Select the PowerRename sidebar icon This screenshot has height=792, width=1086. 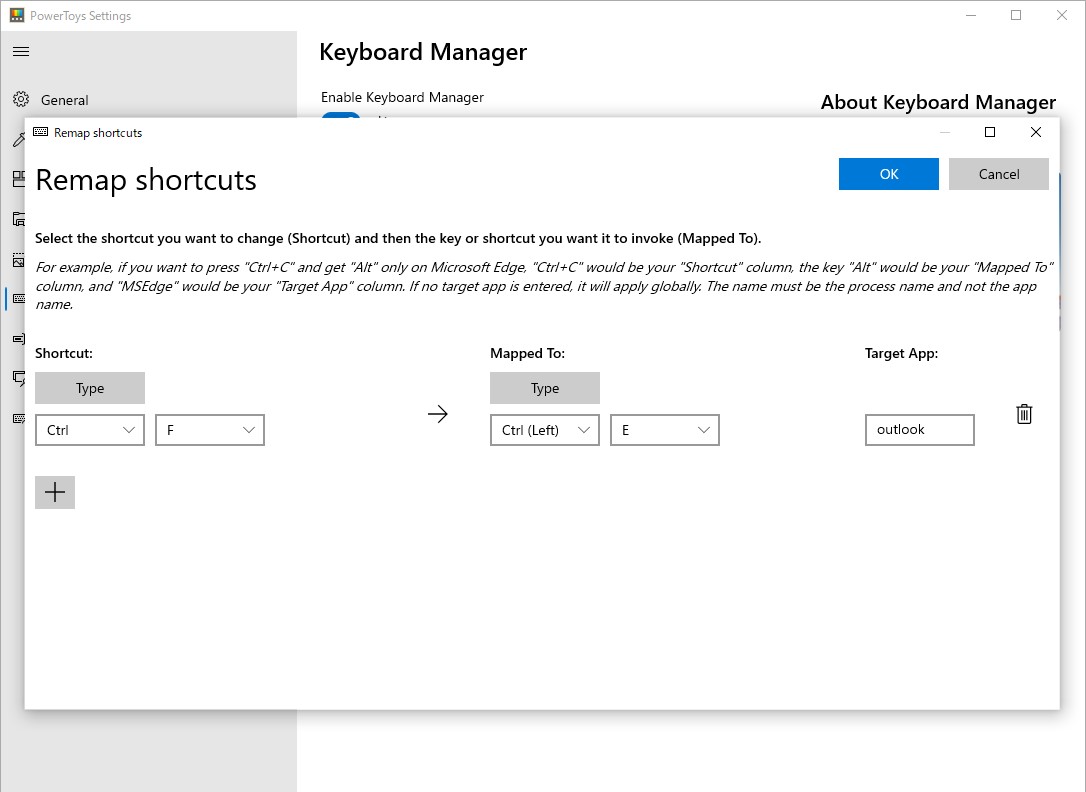click(x=21, y=338)
